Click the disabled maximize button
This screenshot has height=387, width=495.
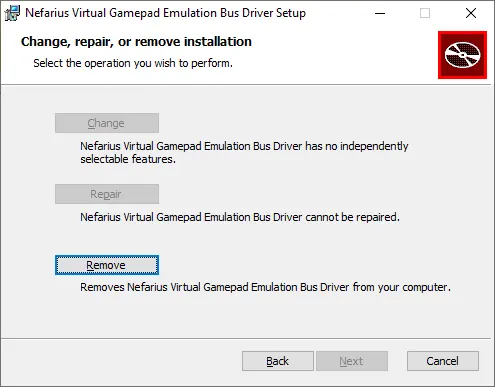click(x=425, y=13)
